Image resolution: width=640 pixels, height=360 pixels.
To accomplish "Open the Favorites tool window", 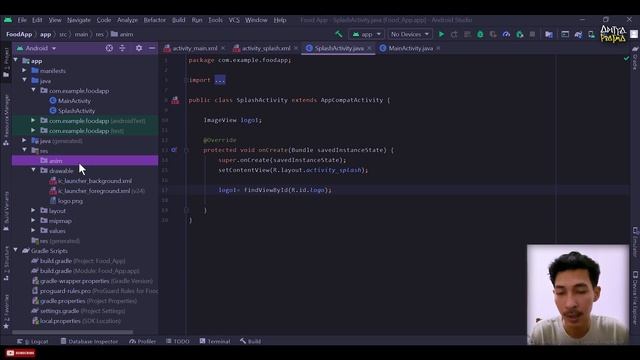I will tap(6, 312).
